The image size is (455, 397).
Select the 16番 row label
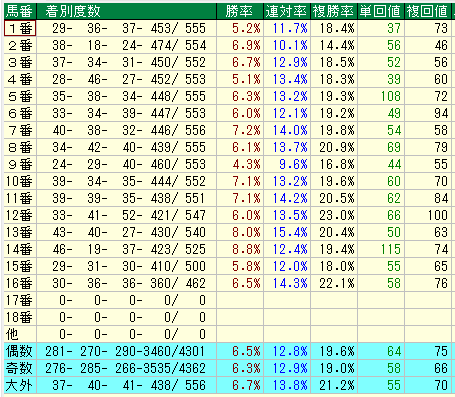[x=20, y=283]
